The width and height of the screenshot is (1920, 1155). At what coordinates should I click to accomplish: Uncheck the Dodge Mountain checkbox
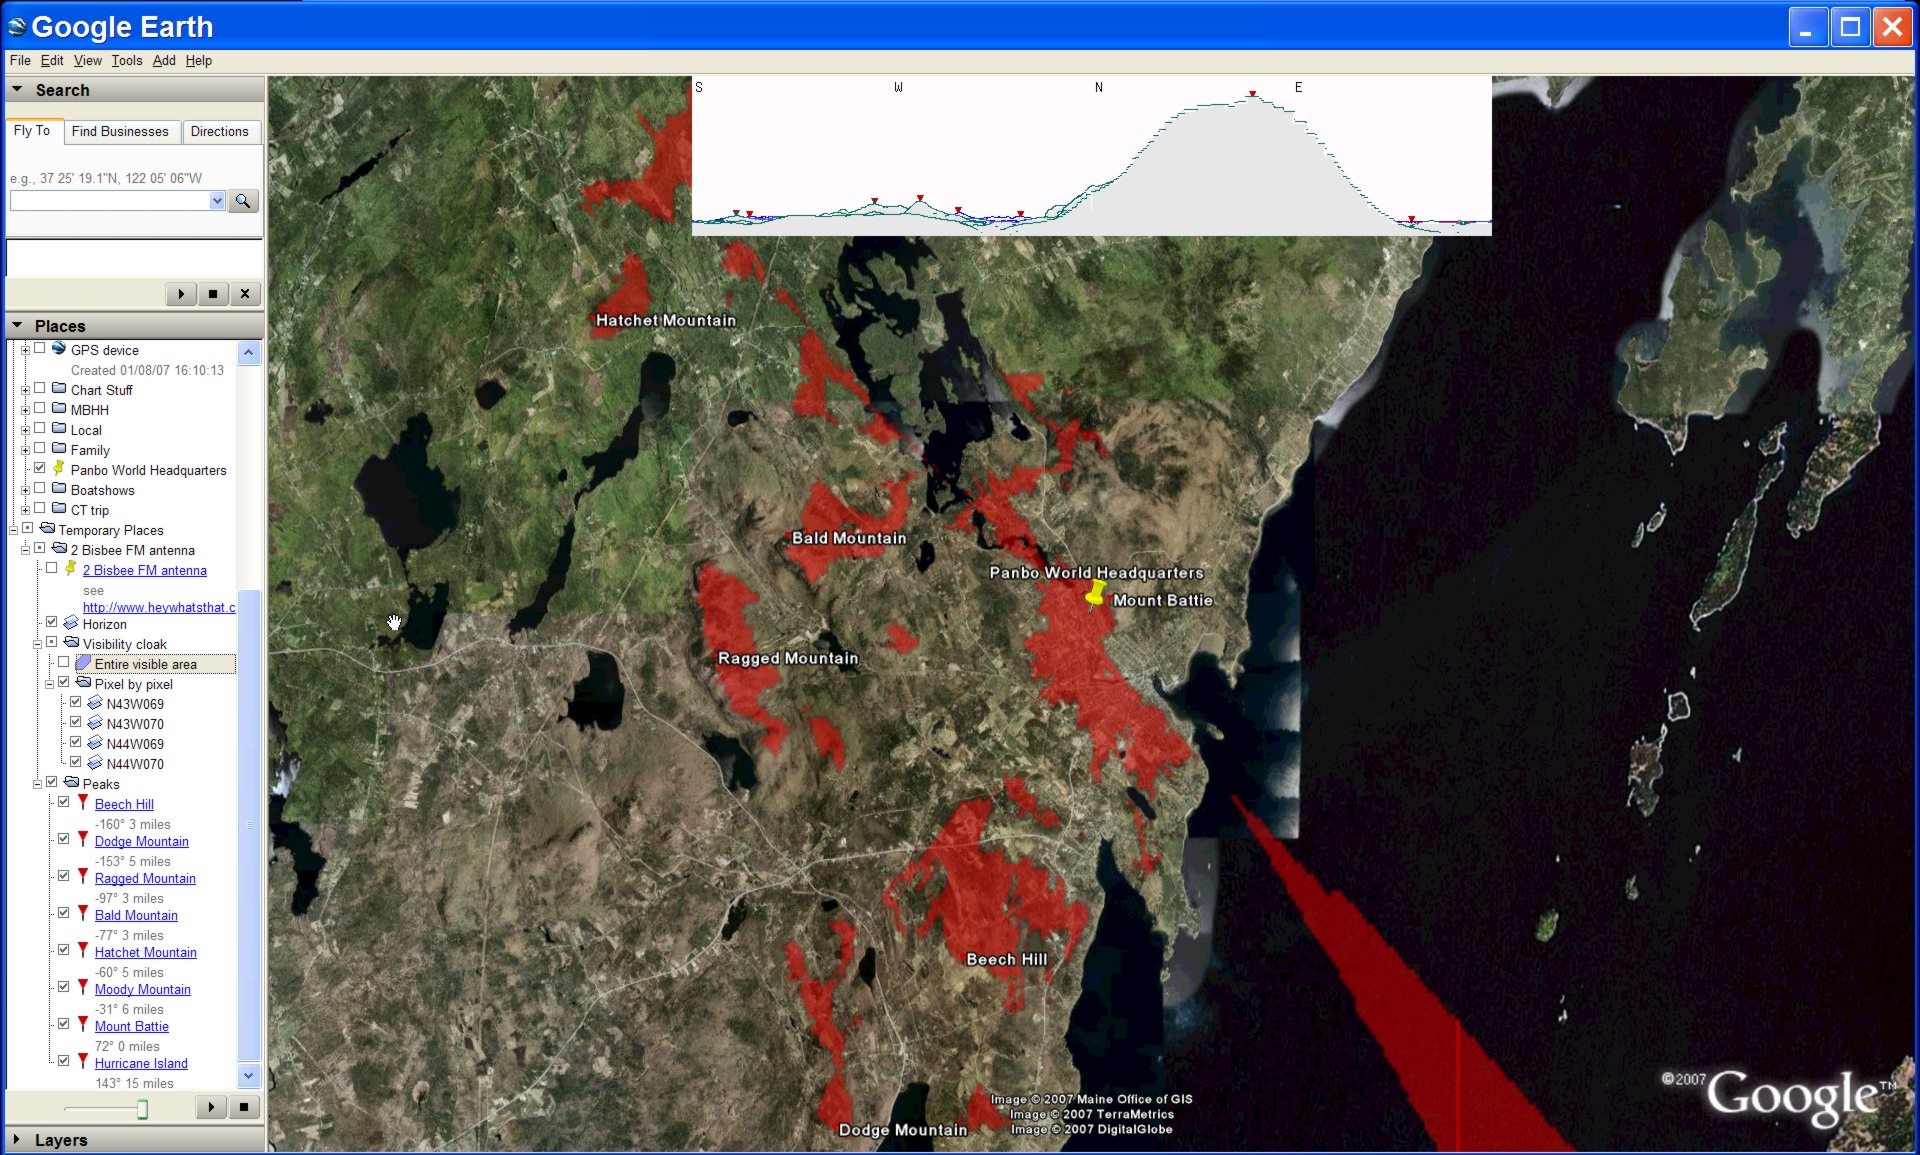coord(64,840)
